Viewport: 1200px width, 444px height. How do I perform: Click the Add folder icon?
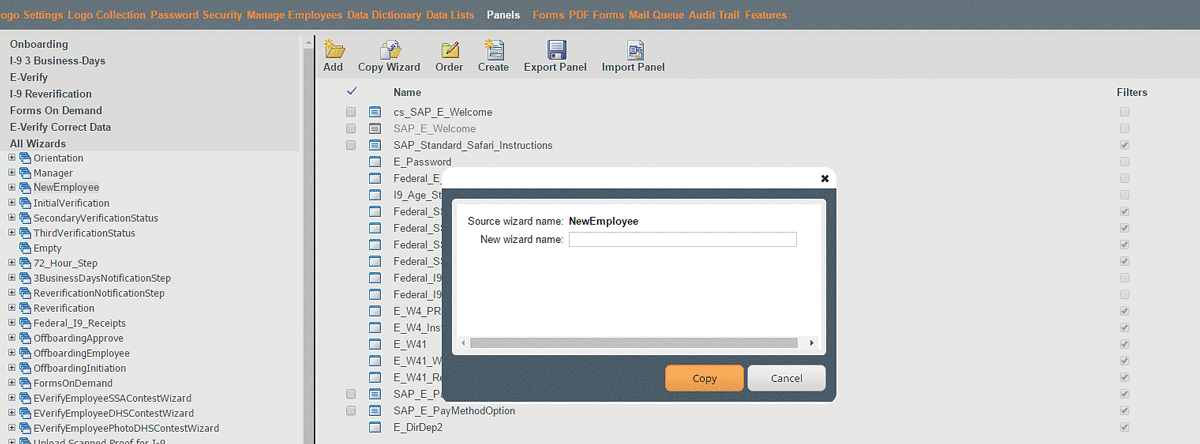[x=334, y=50]
